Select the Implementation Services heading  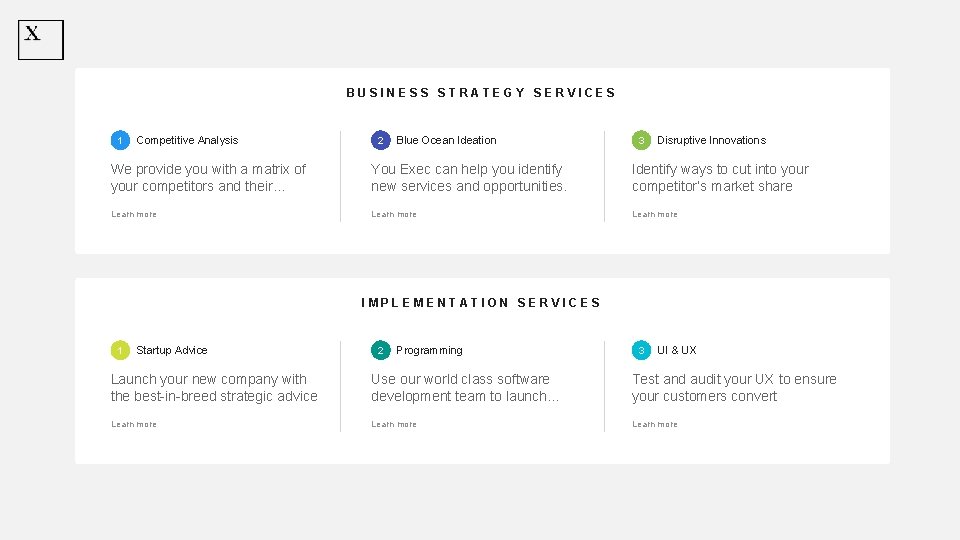[481, 303]
